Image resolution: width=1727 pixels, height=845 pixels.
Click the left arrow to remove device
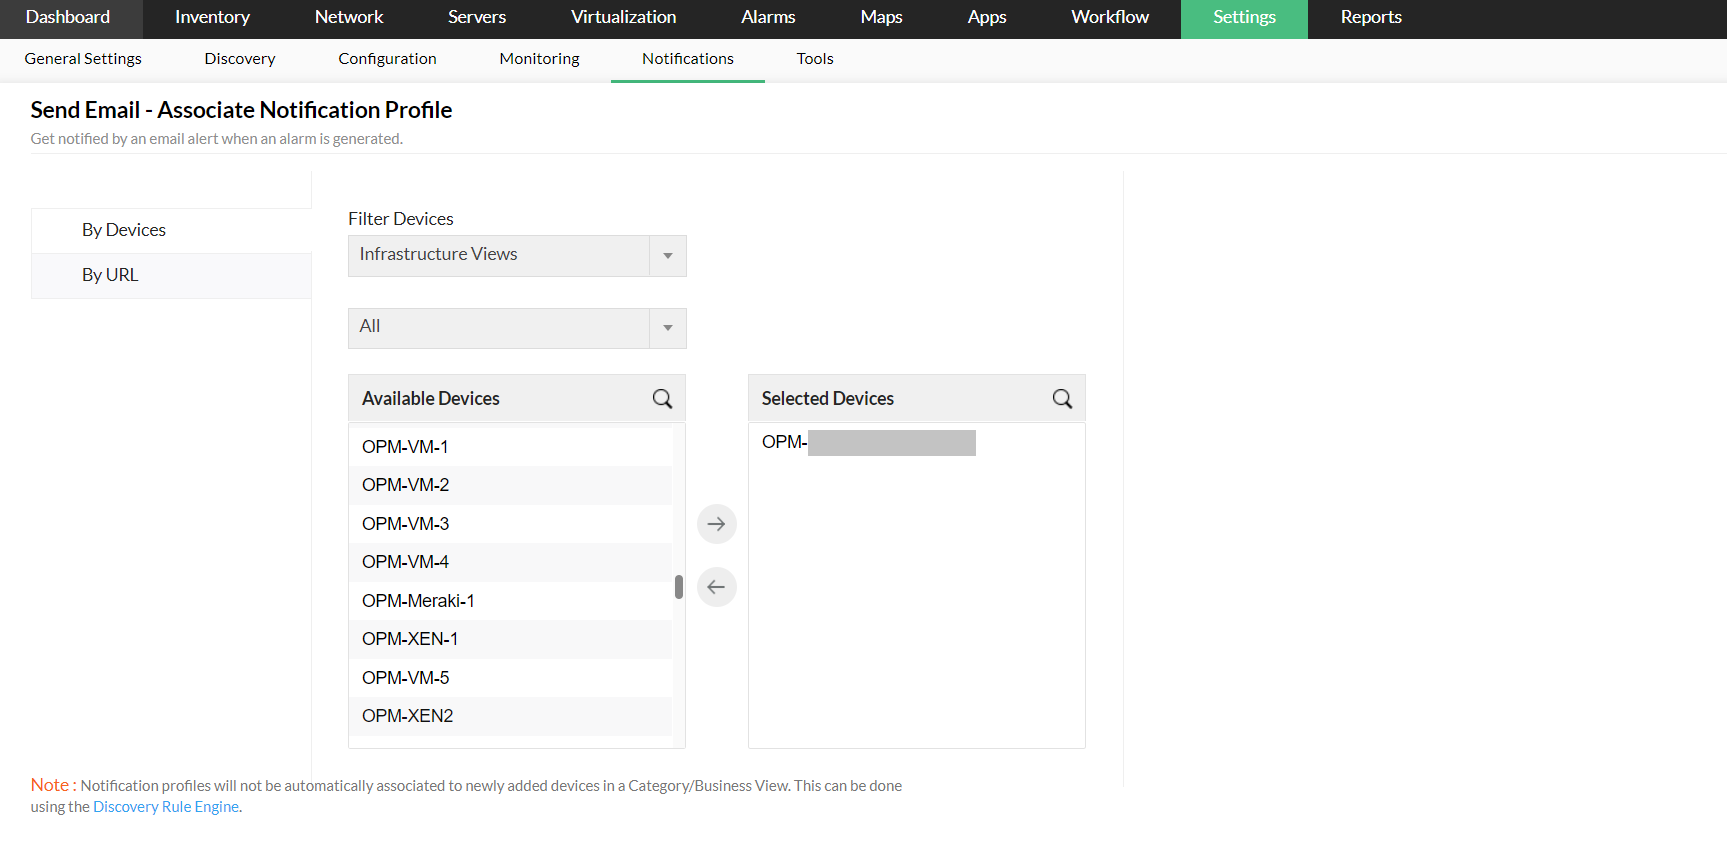pyautogui.click(x=716, y=587)
